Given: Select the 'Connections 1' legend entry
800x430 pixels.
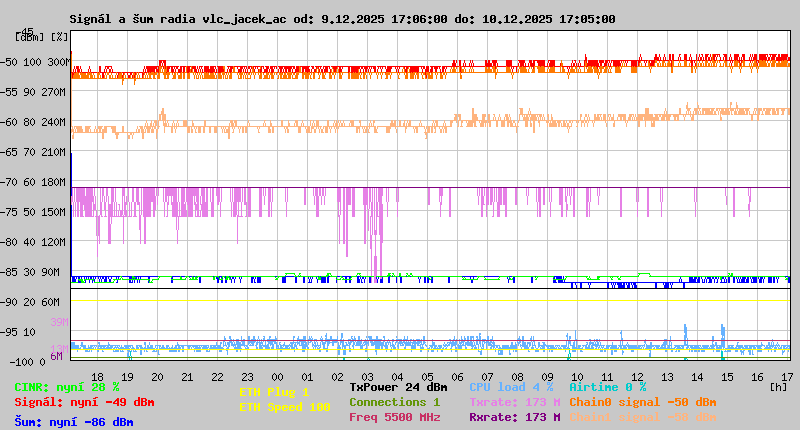Looking at the screenshot, I should (x=394, y=402).
